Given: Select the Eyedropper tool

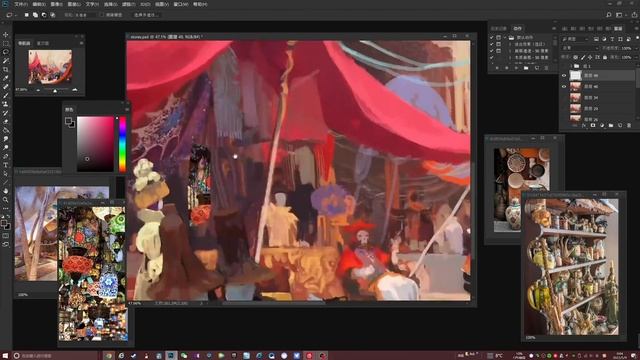Looking at the screenshot, I should 6,78.
